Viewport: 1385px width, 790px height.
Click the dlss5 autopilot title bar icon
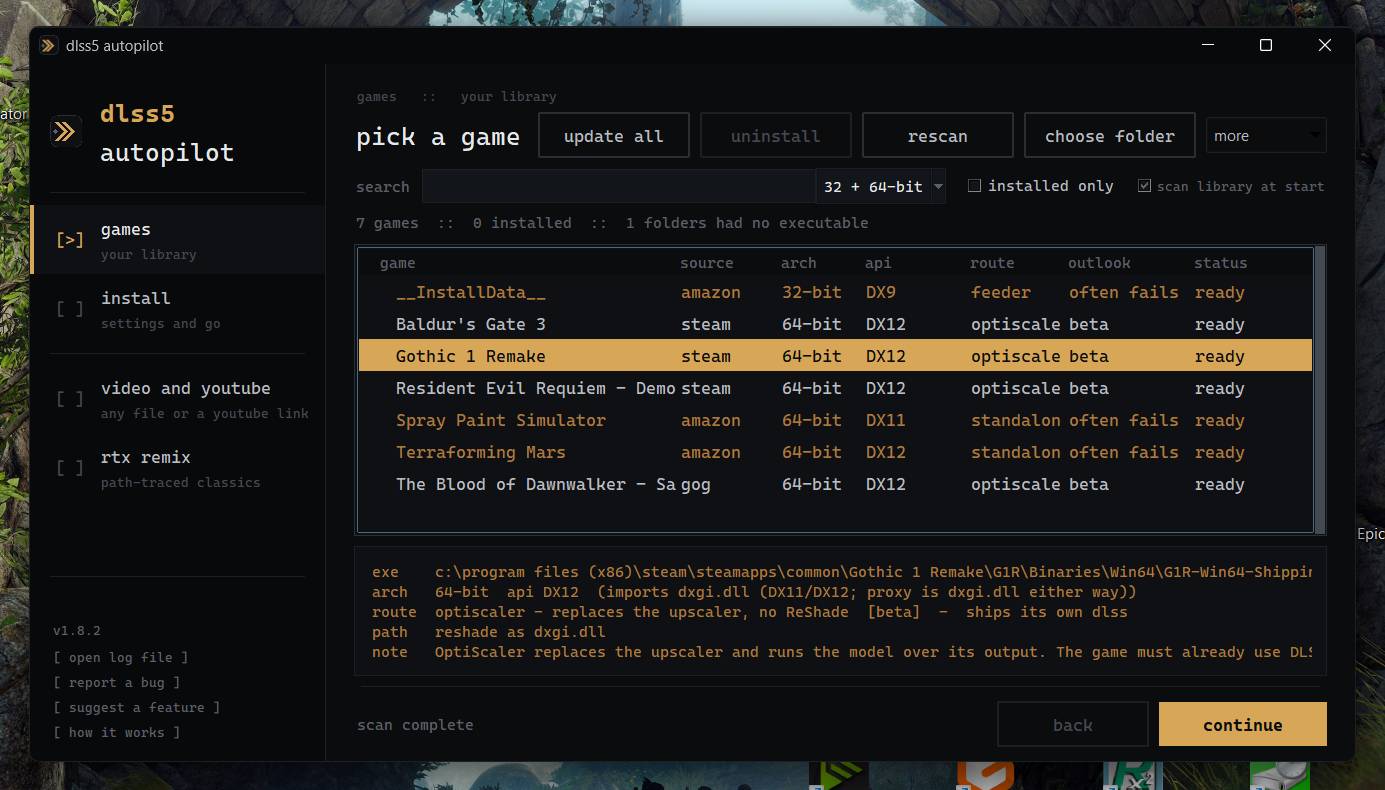[48, 46]
